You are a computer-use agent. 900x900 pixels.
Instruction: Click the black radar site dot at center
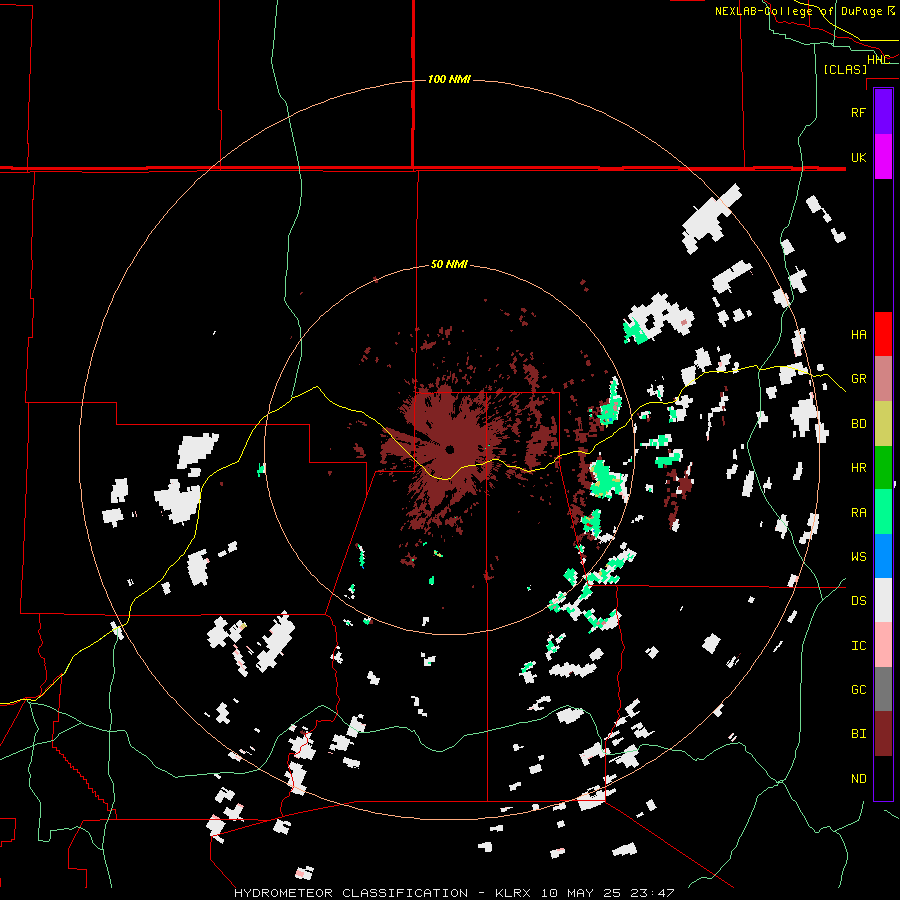[x=450, y=449]
